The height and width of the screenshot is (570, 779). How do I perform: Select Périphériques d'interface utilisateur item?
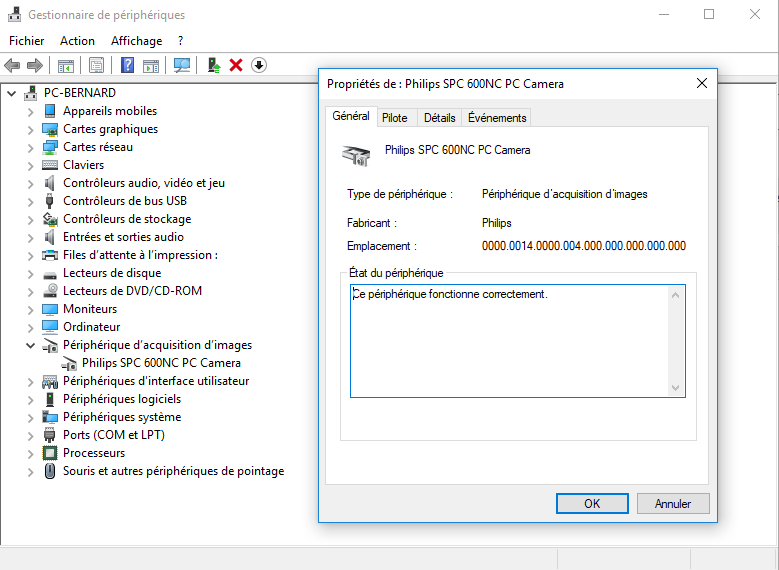point(156,381)
